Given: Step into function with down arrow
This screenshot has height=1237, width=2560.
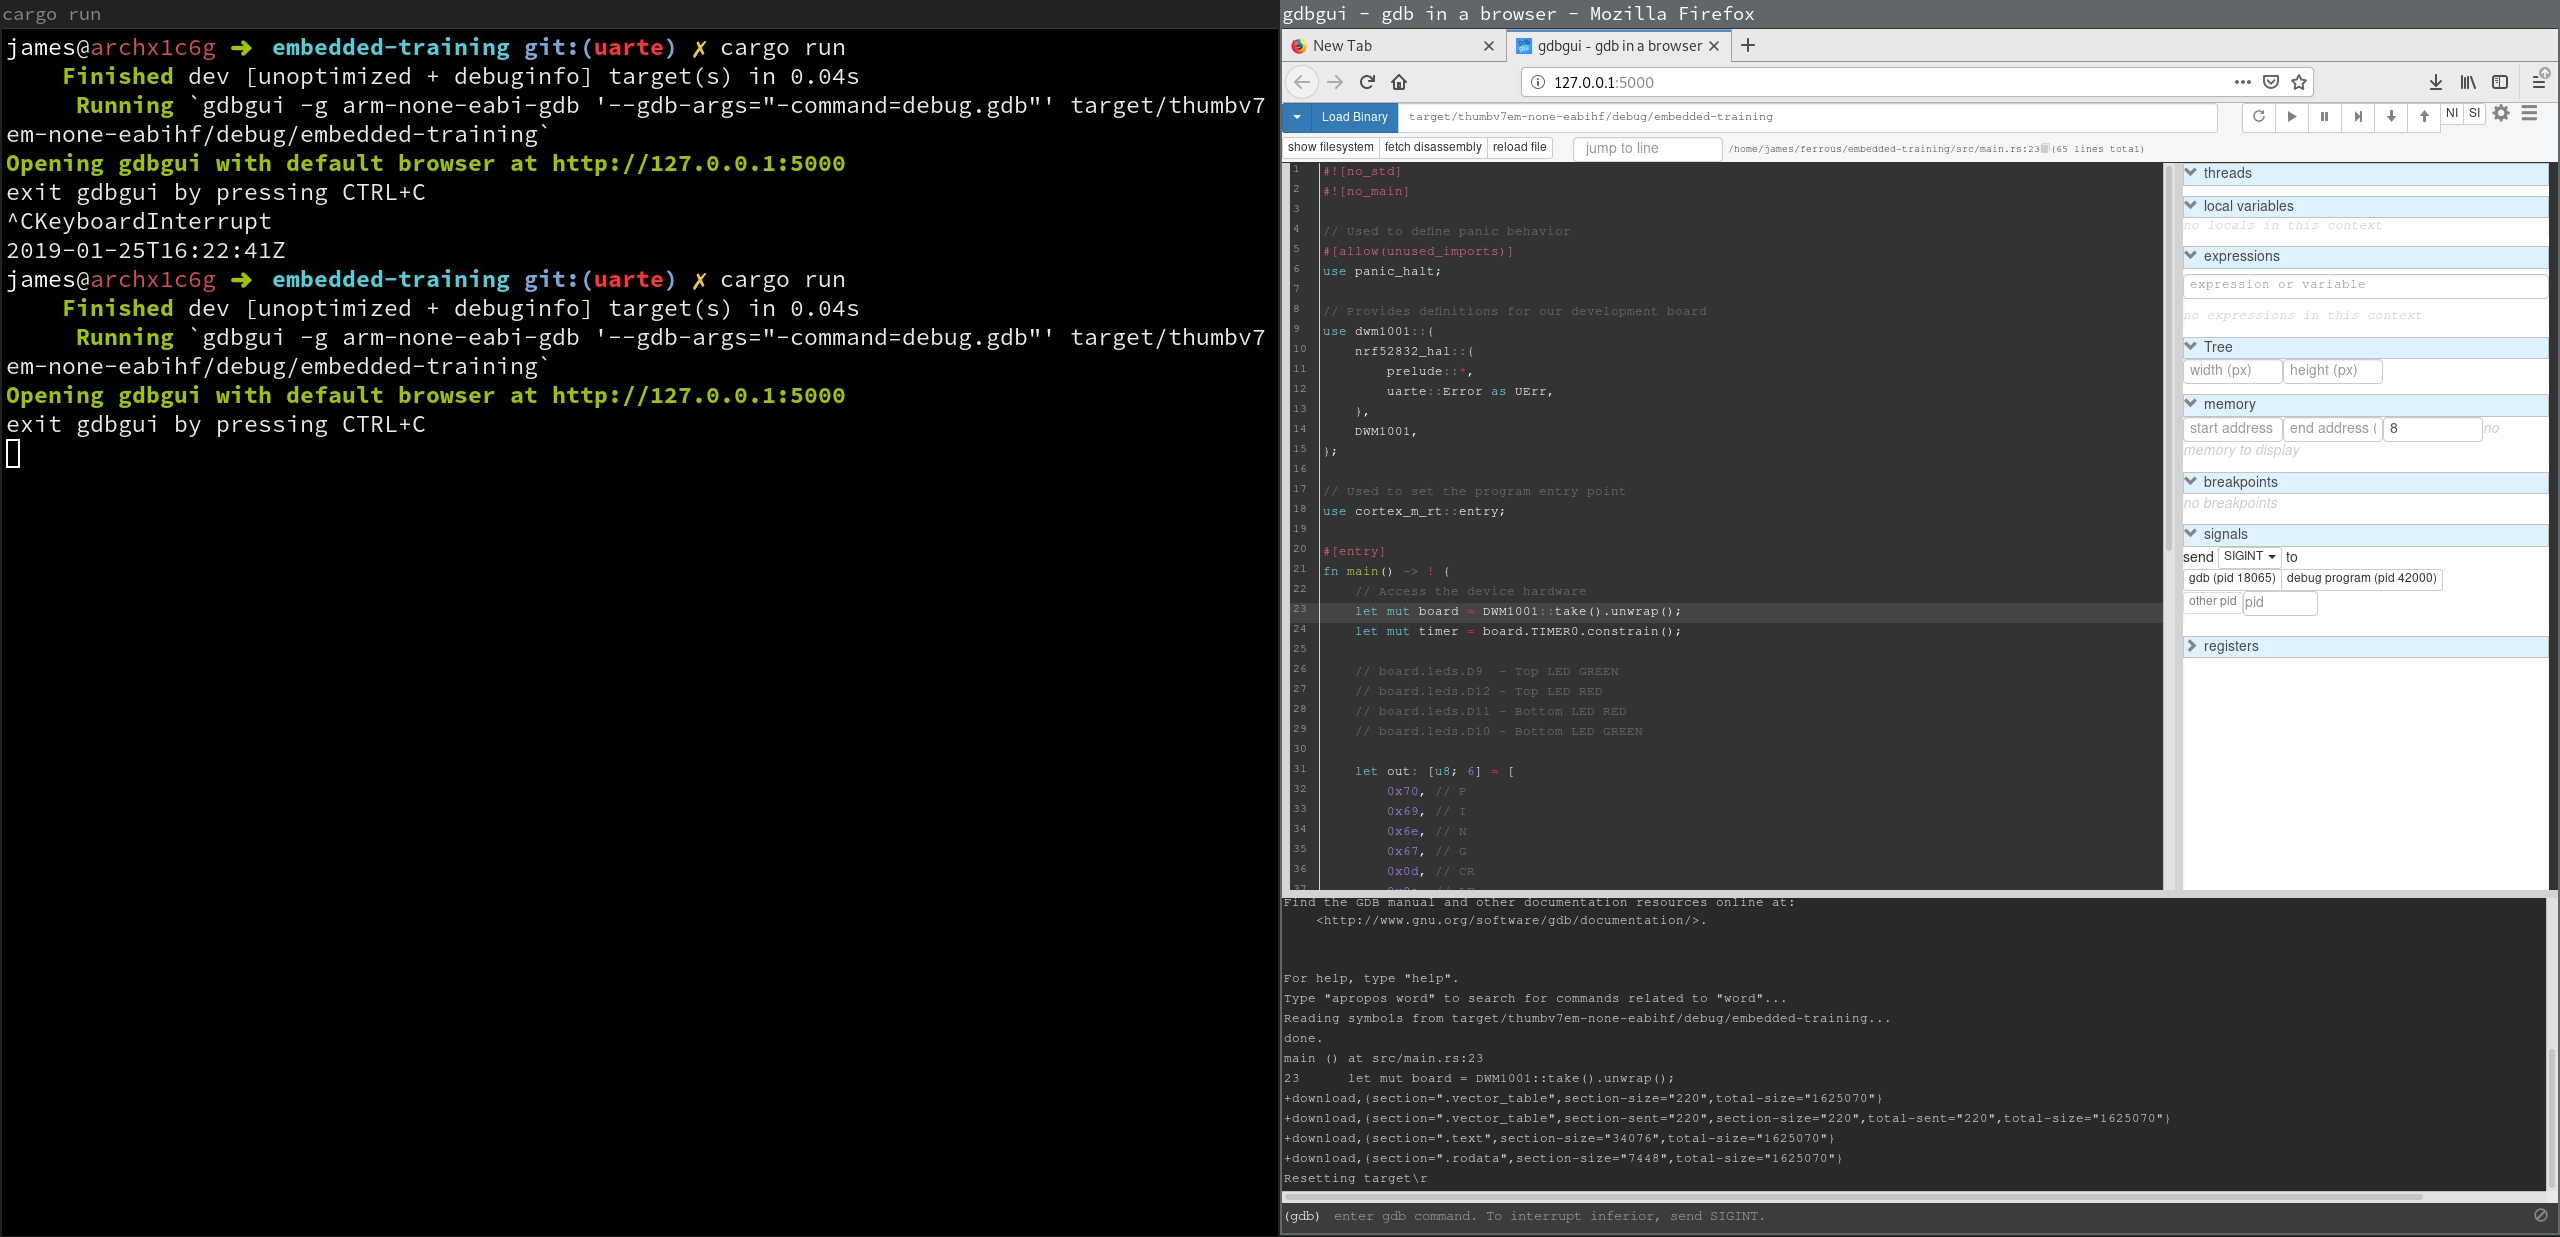Looking at the screenshot, I should coord(2391,116).
